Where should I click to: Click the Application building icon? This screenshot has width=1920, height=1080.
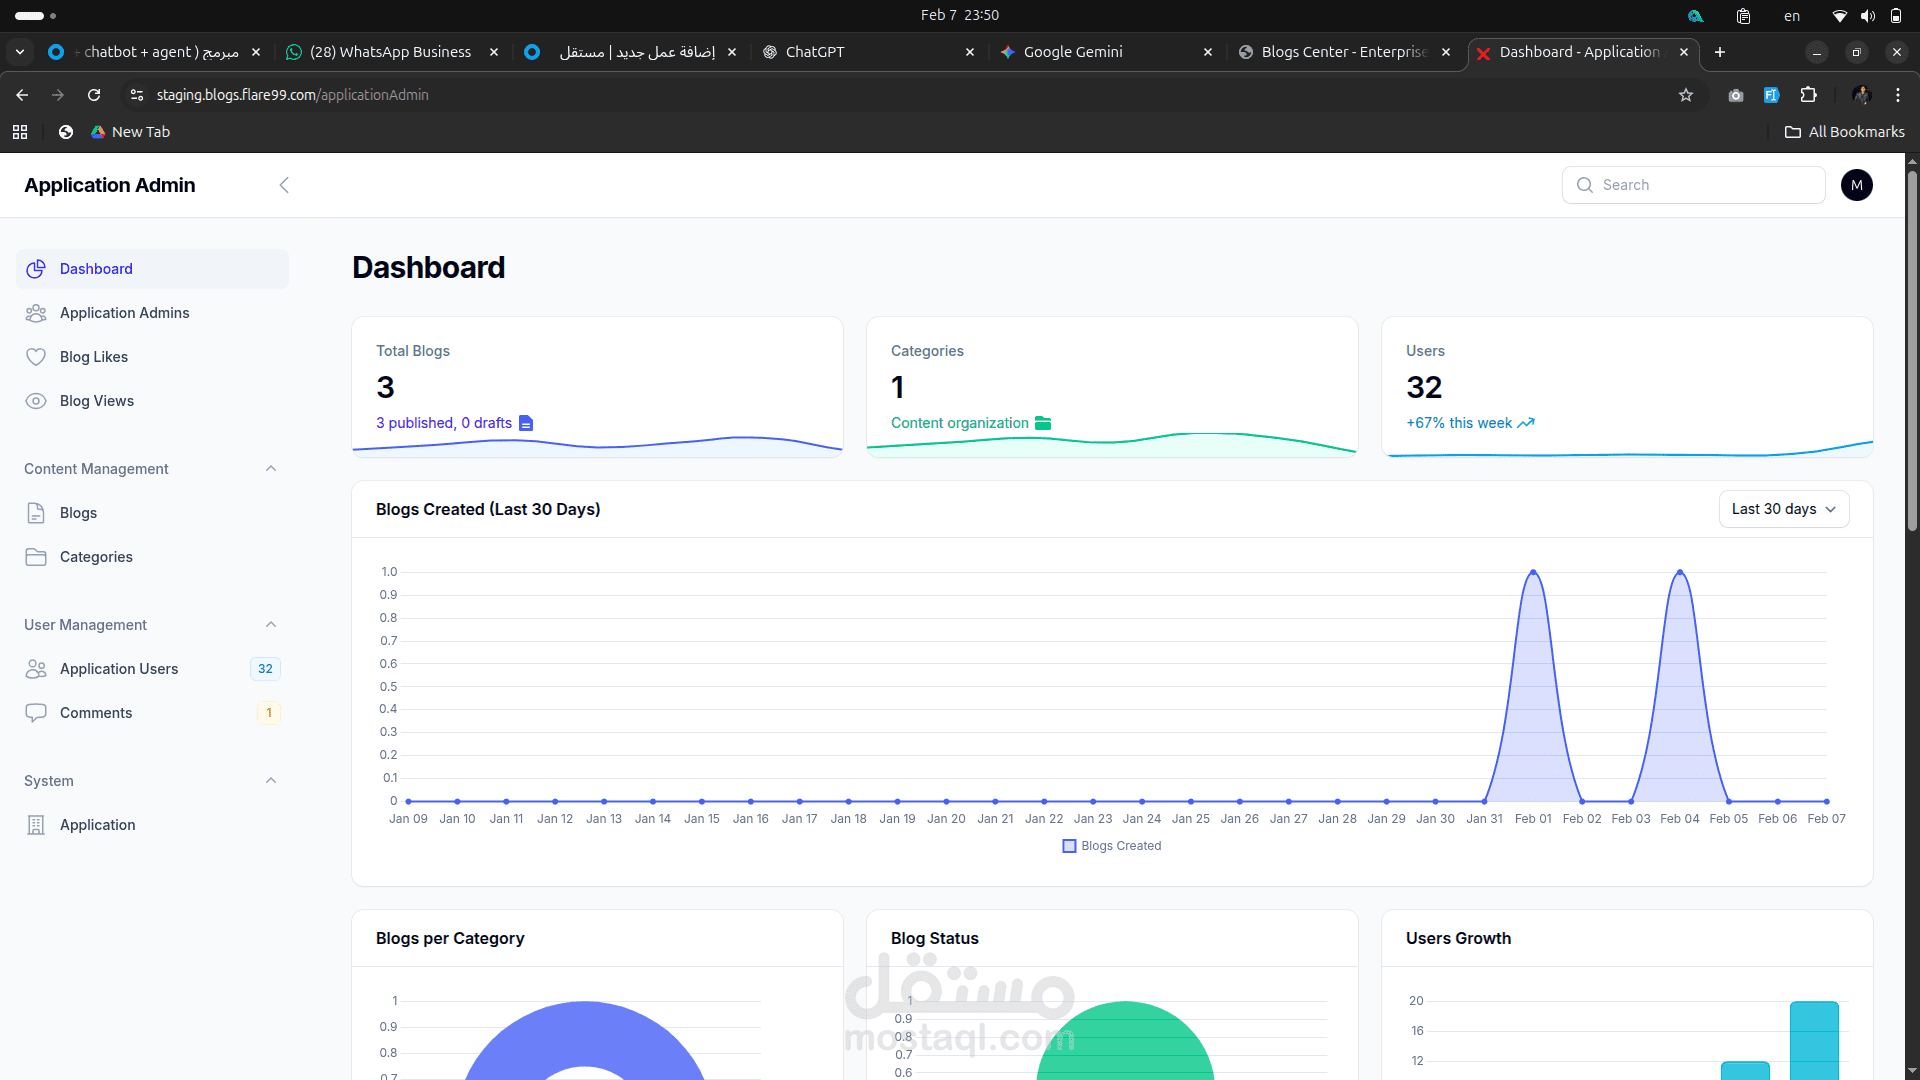36,825
